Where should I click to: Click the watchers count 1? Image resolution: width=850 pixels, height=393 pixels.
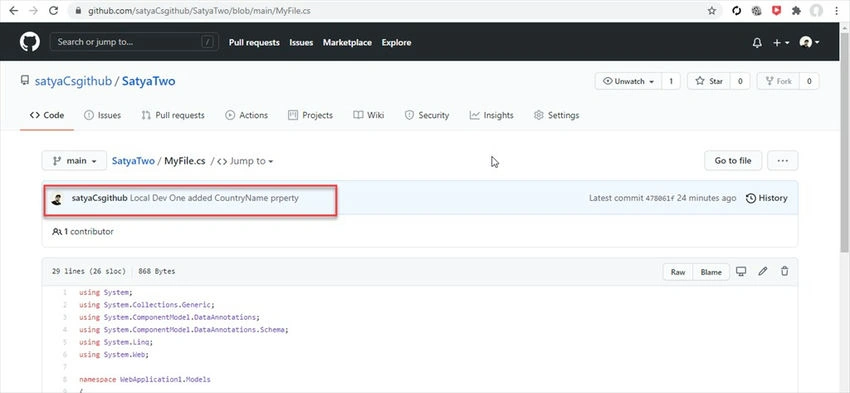671,81
